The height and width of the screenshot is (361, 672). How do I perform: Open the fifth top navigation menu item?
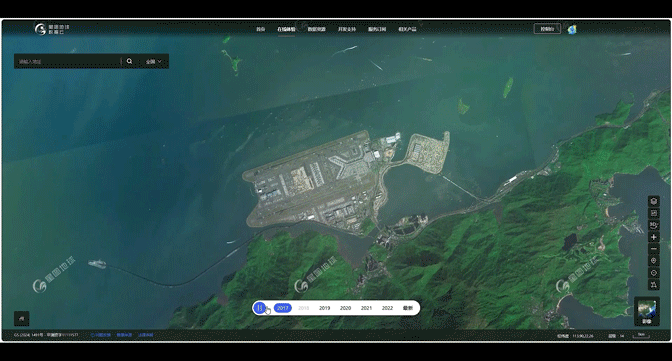coord(377,29)
